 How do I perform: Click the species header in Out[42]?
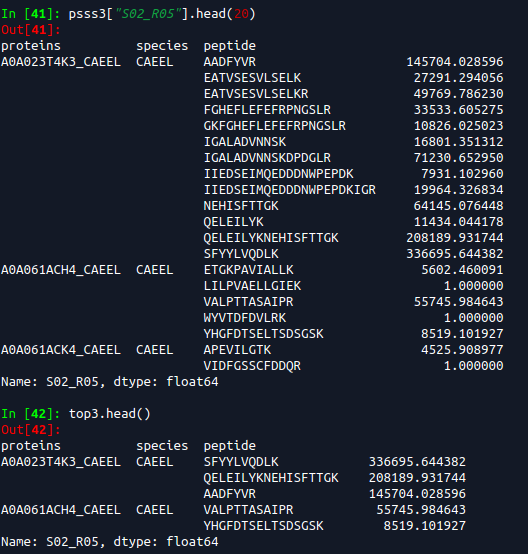pos(162,446)
